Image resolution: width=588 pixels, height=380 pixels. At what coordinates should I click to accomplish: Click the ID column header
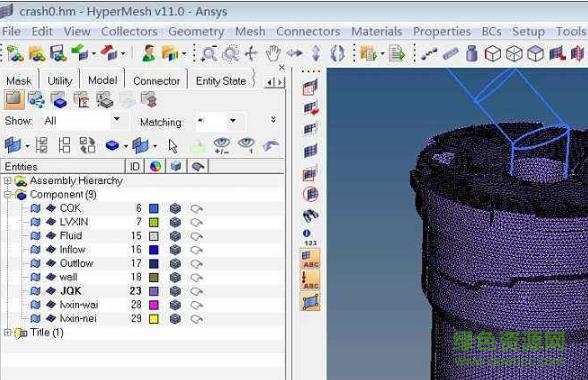(135, 166)
